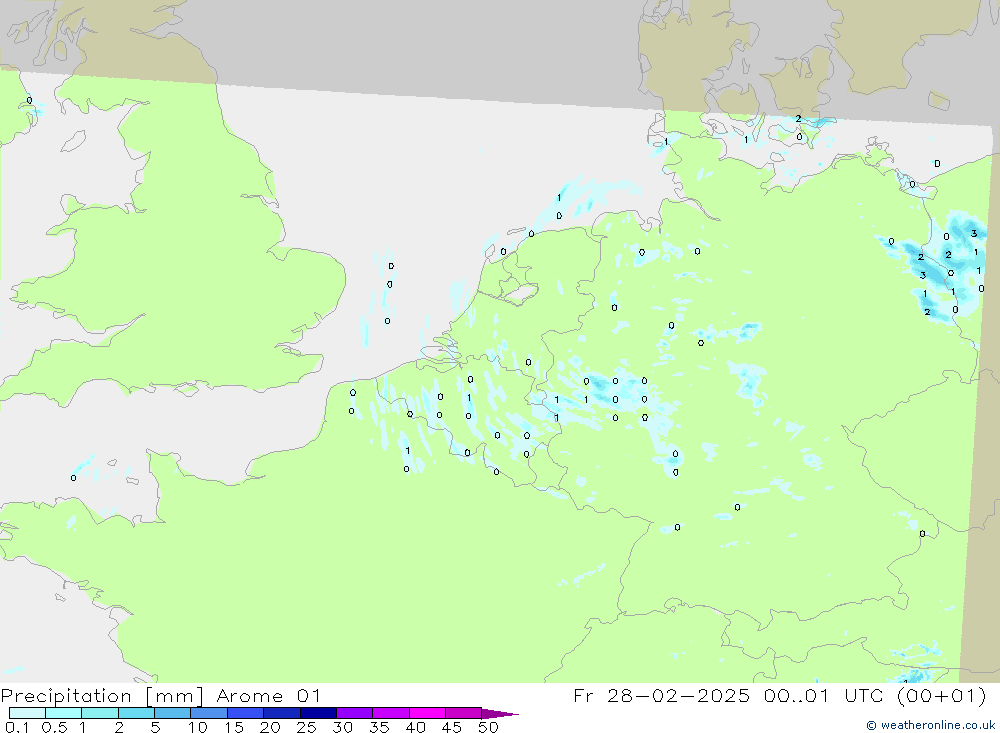Pick the 5–10 mm legend color swatch

point(172,713)
